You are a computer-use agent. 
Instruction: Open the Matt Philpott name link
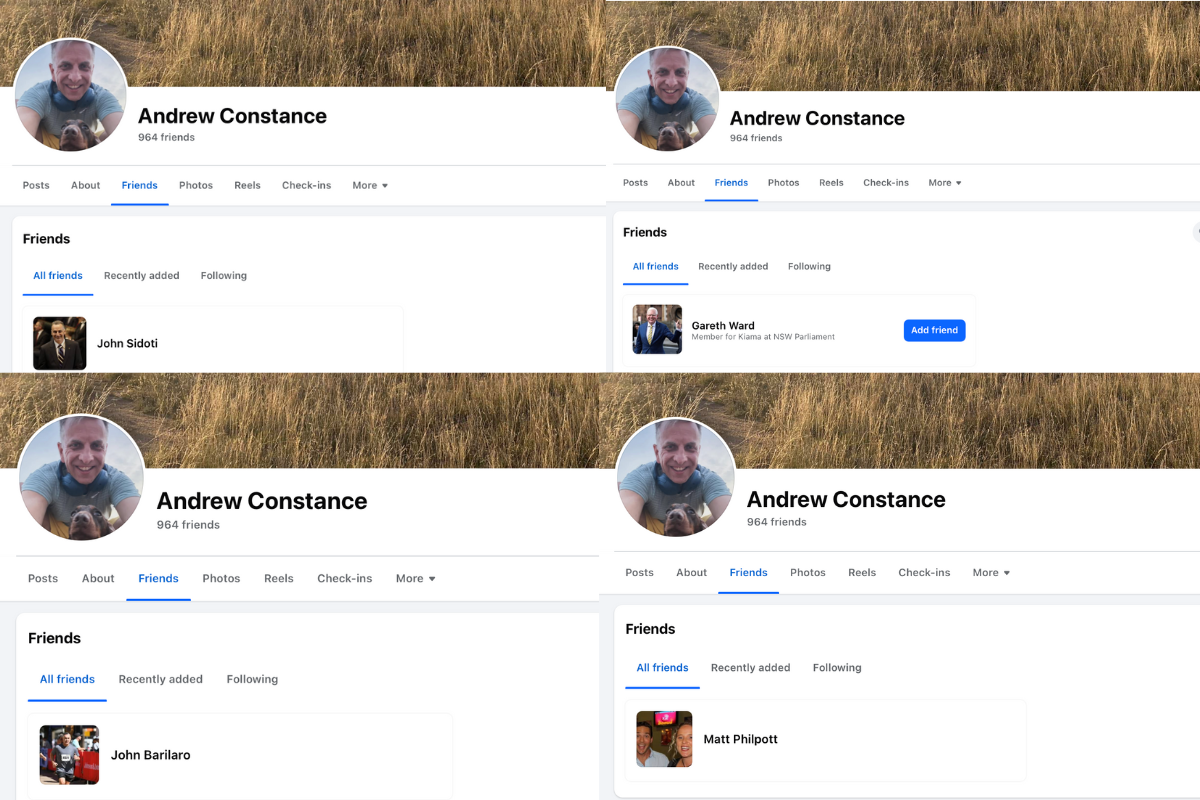pos(740,739)
